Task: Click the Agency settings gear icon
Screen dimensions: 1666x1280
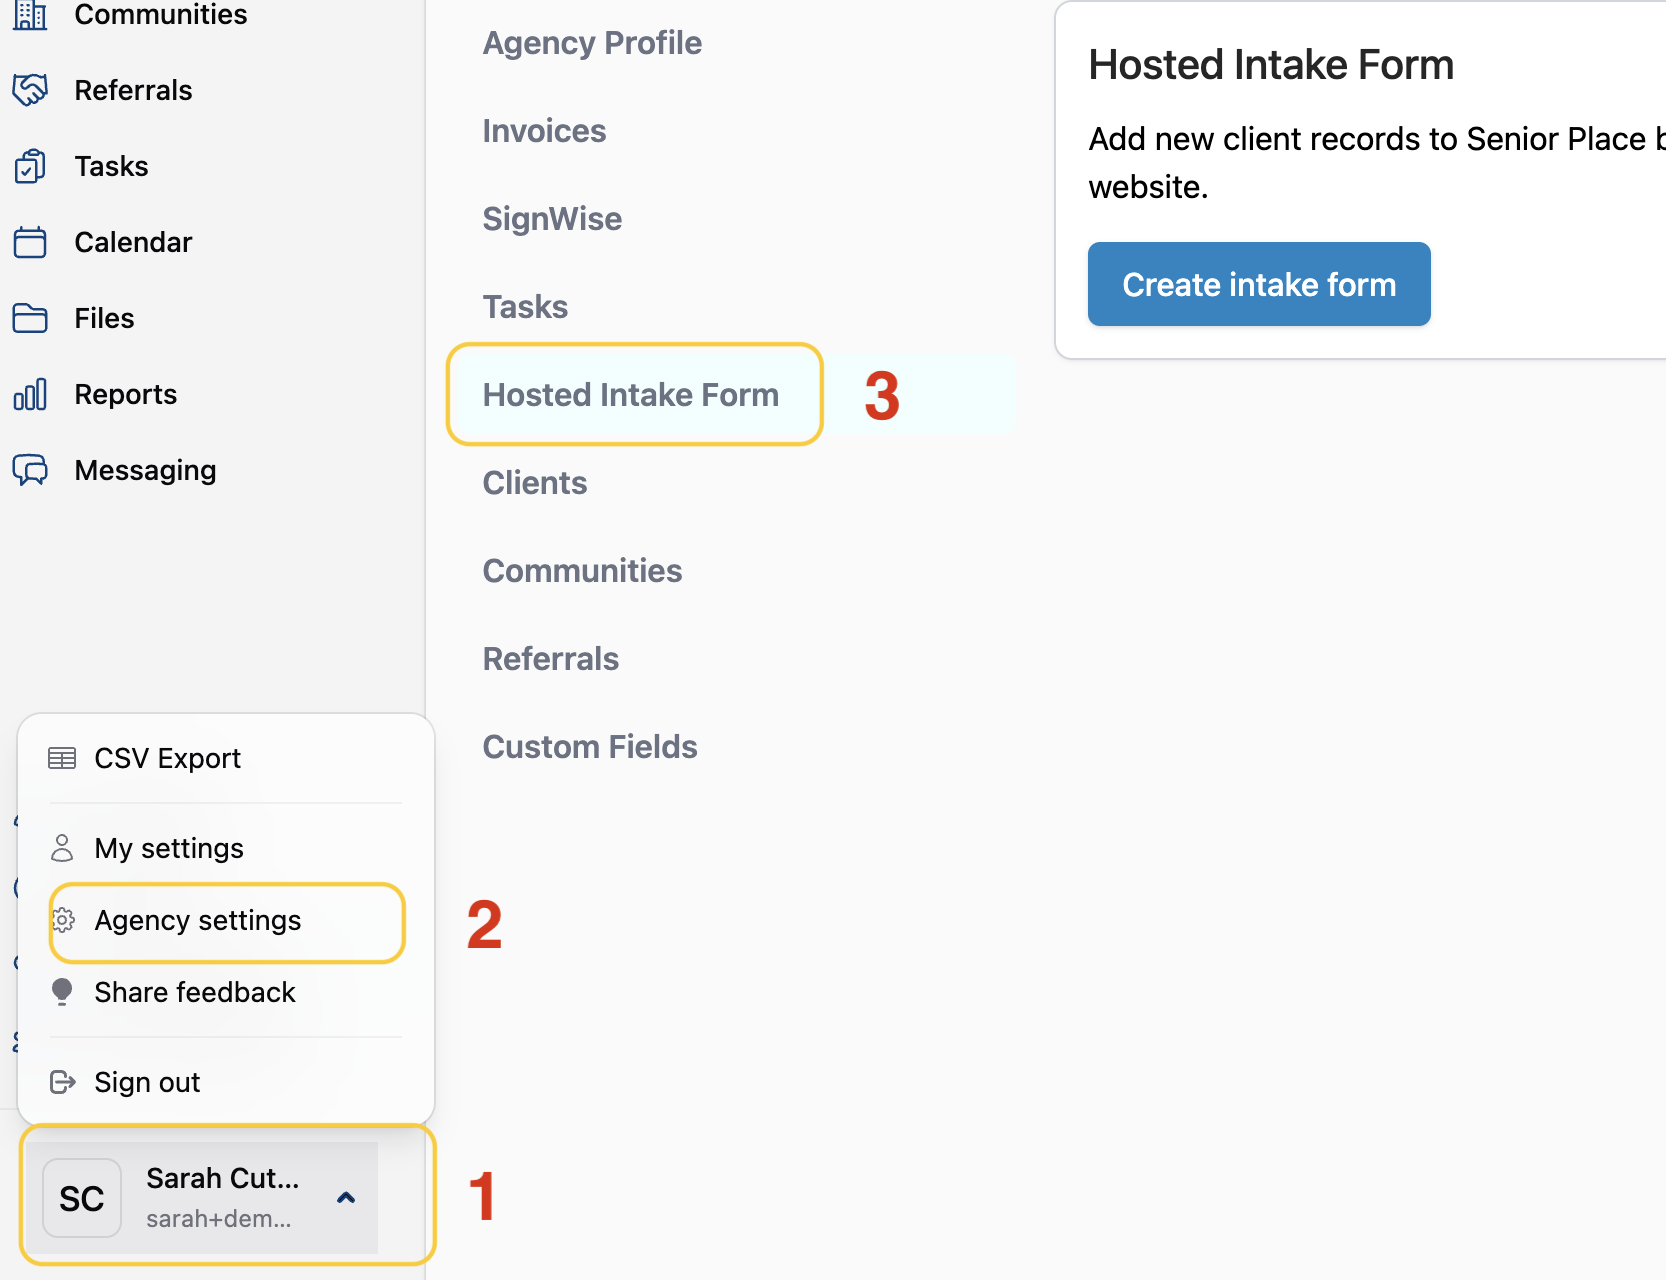Action: [x=63, y=920]
